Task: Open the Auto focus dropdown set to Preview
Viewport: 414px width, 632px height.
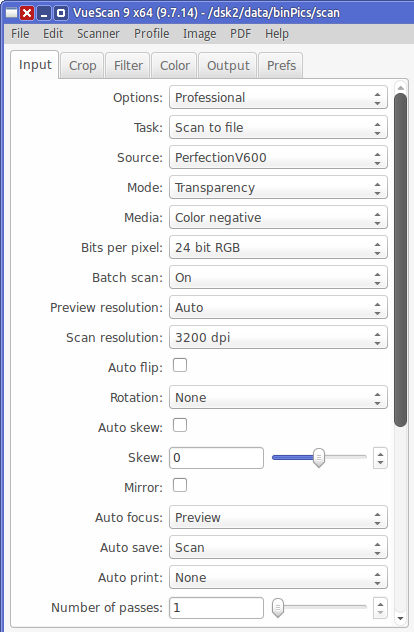Action: (x=278, y=518)
